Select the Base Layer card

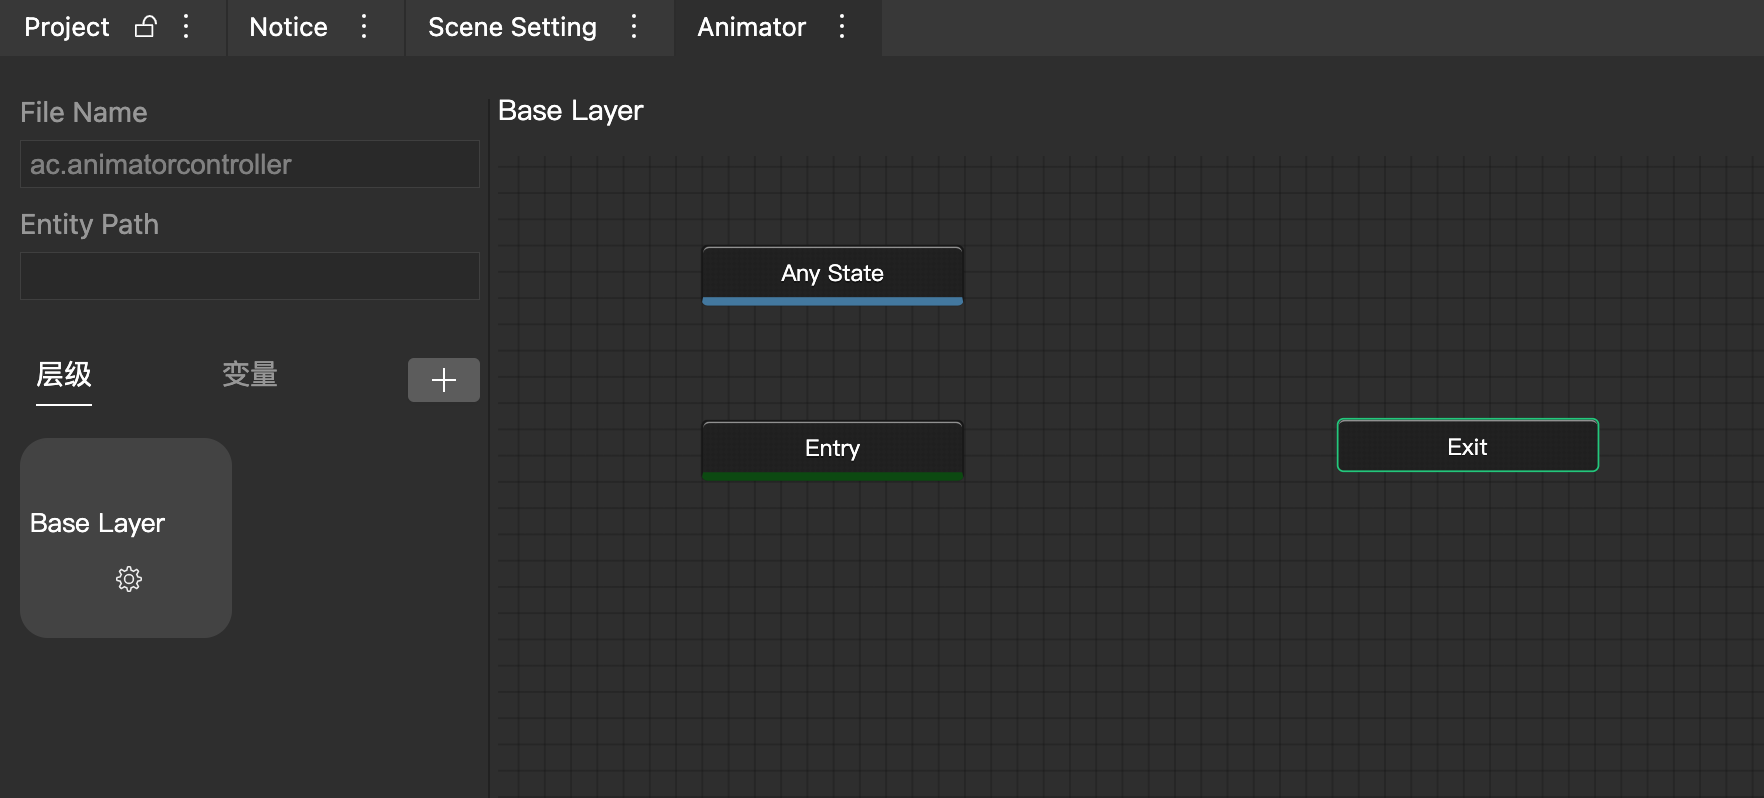point(126,538)
